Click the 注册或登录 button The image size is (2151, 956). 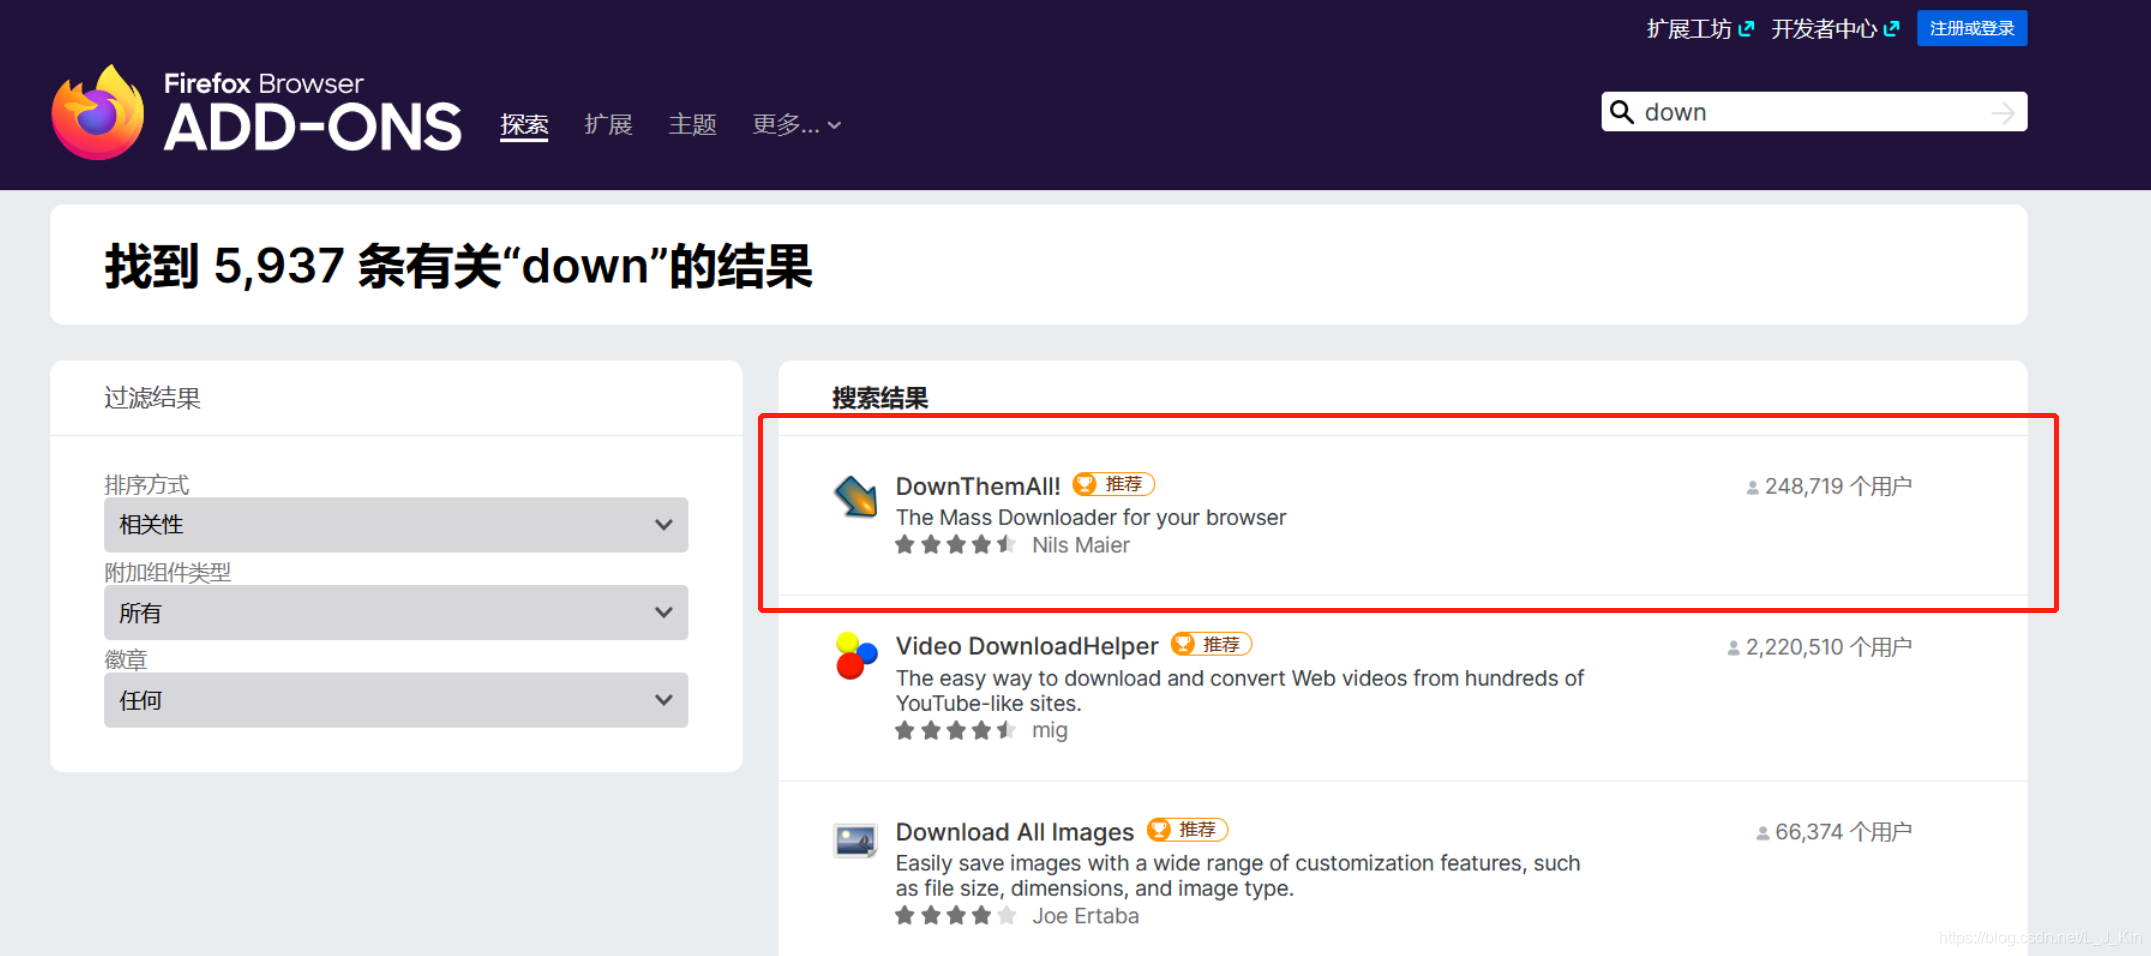[x=1972, y=28]
